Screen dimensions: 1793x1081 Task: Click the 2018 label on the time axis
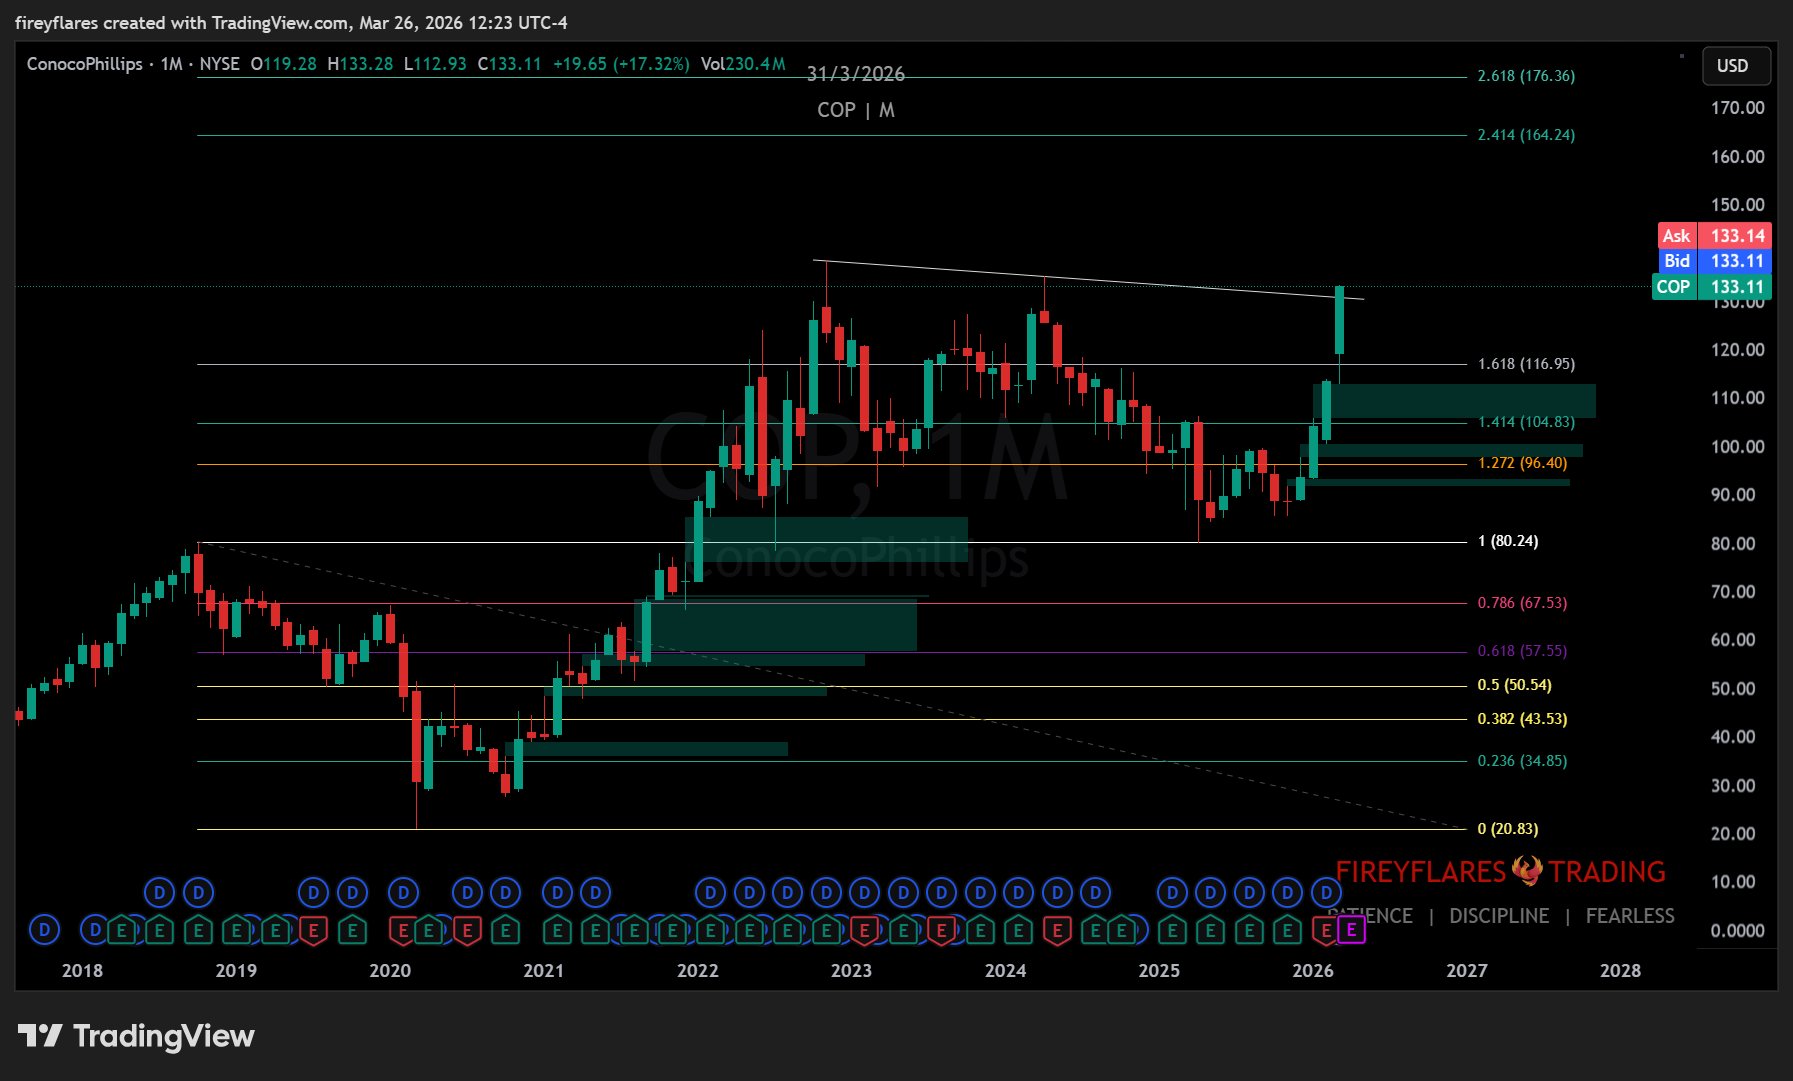coord(82,971)
